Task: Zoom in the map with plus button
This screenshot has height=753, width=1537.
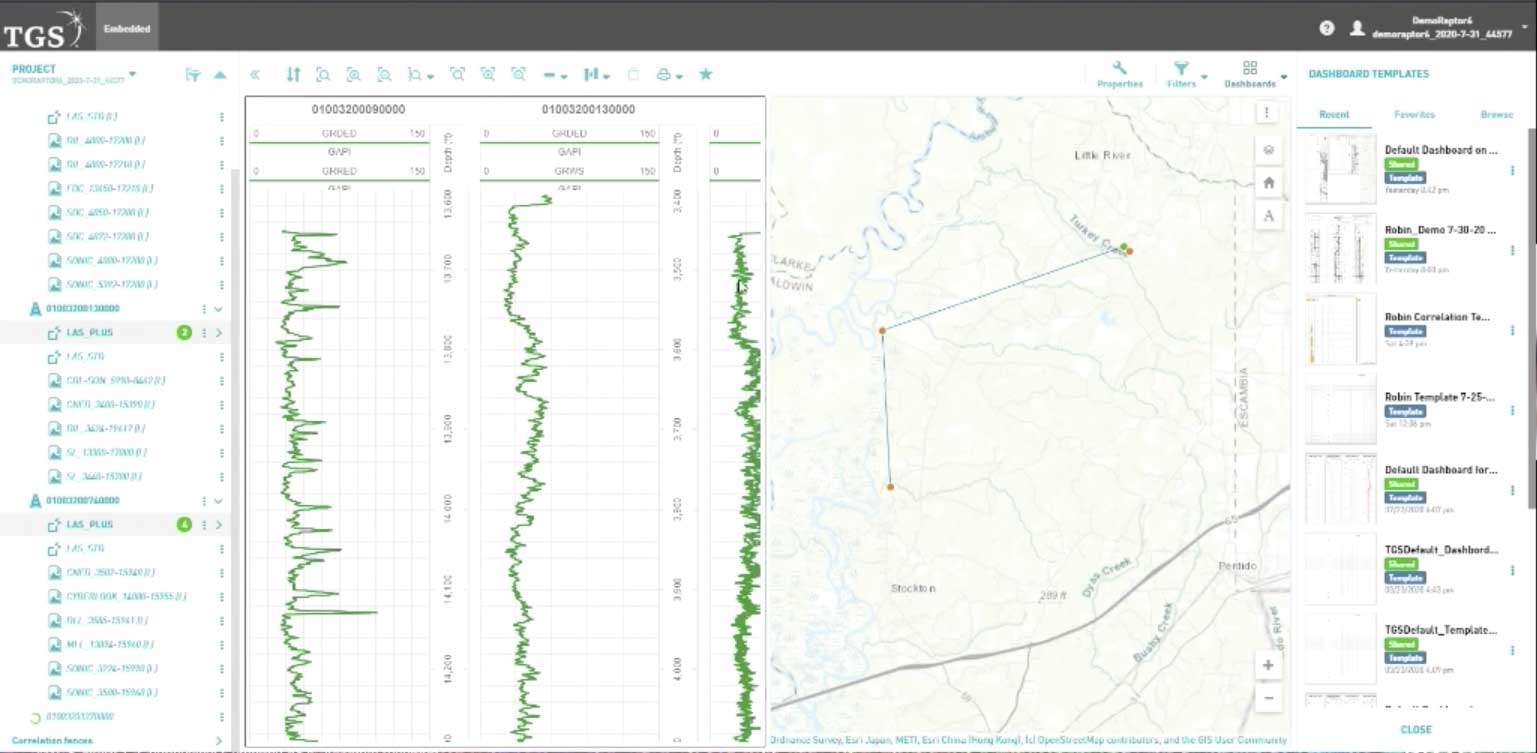Action: [x=1268, y=665]
